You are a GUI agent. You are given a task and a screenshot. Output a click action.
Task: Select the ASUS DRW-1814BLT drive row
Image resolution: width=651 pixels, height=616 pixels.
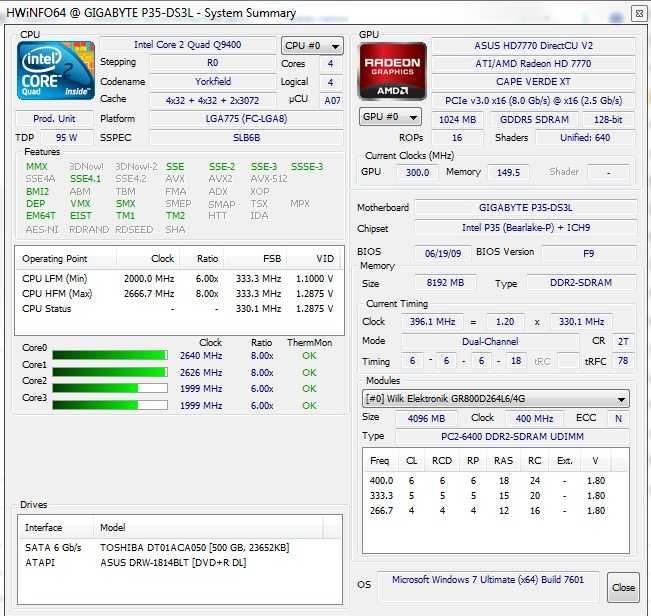tap(179, 562)
